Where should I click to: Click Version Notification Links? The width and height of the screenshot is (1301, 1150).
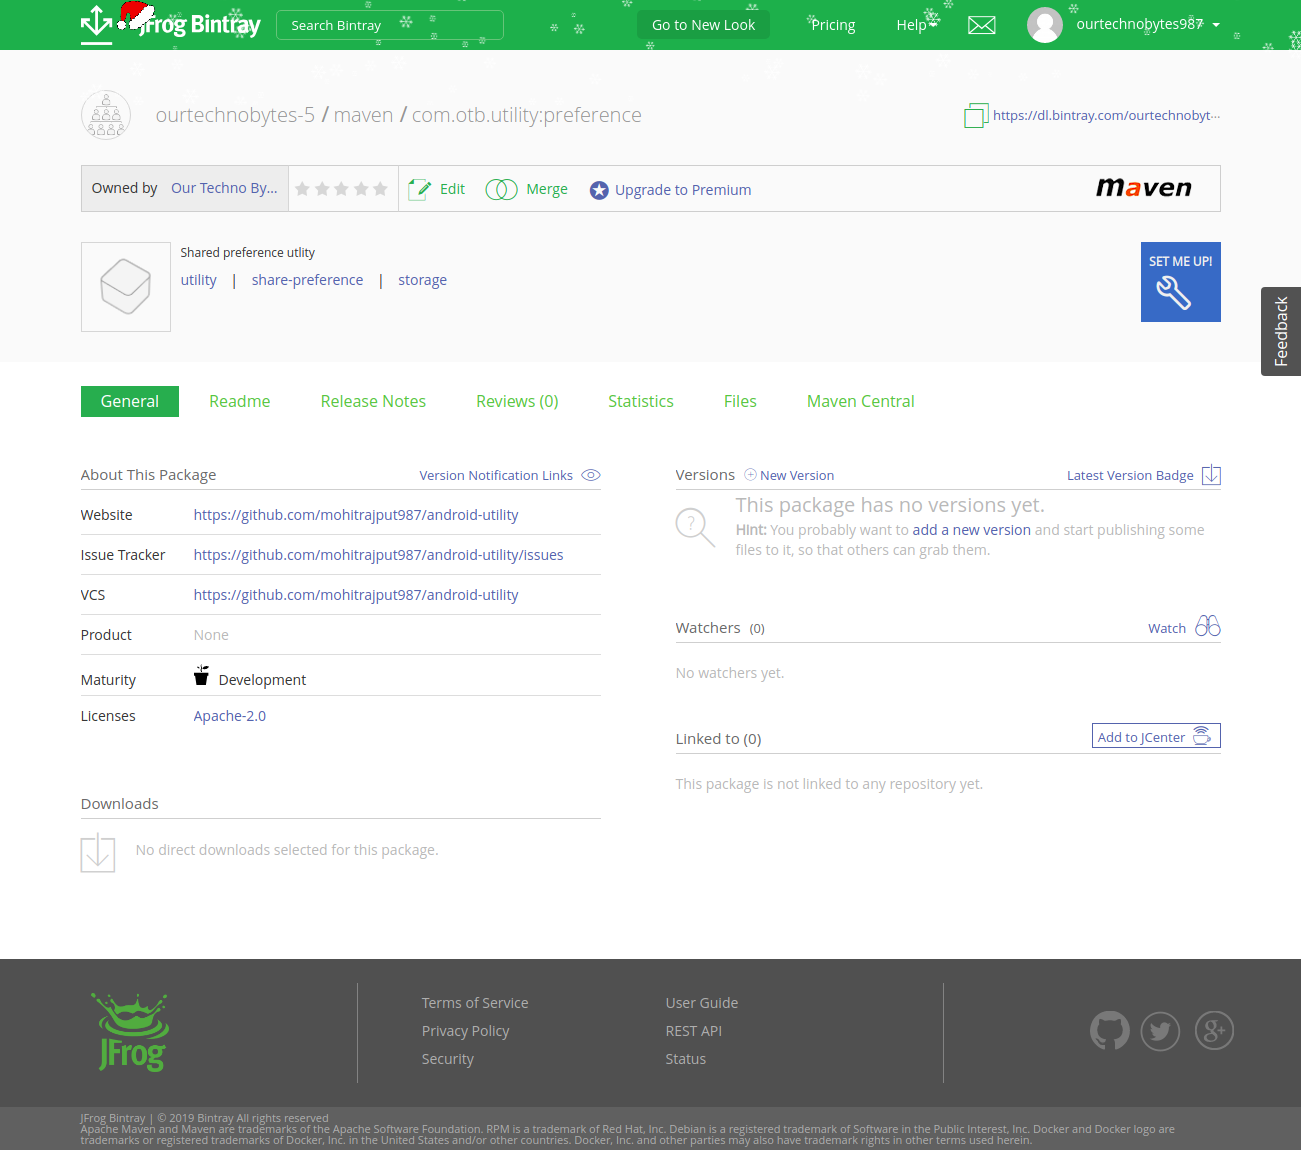[x=496, y=475]
